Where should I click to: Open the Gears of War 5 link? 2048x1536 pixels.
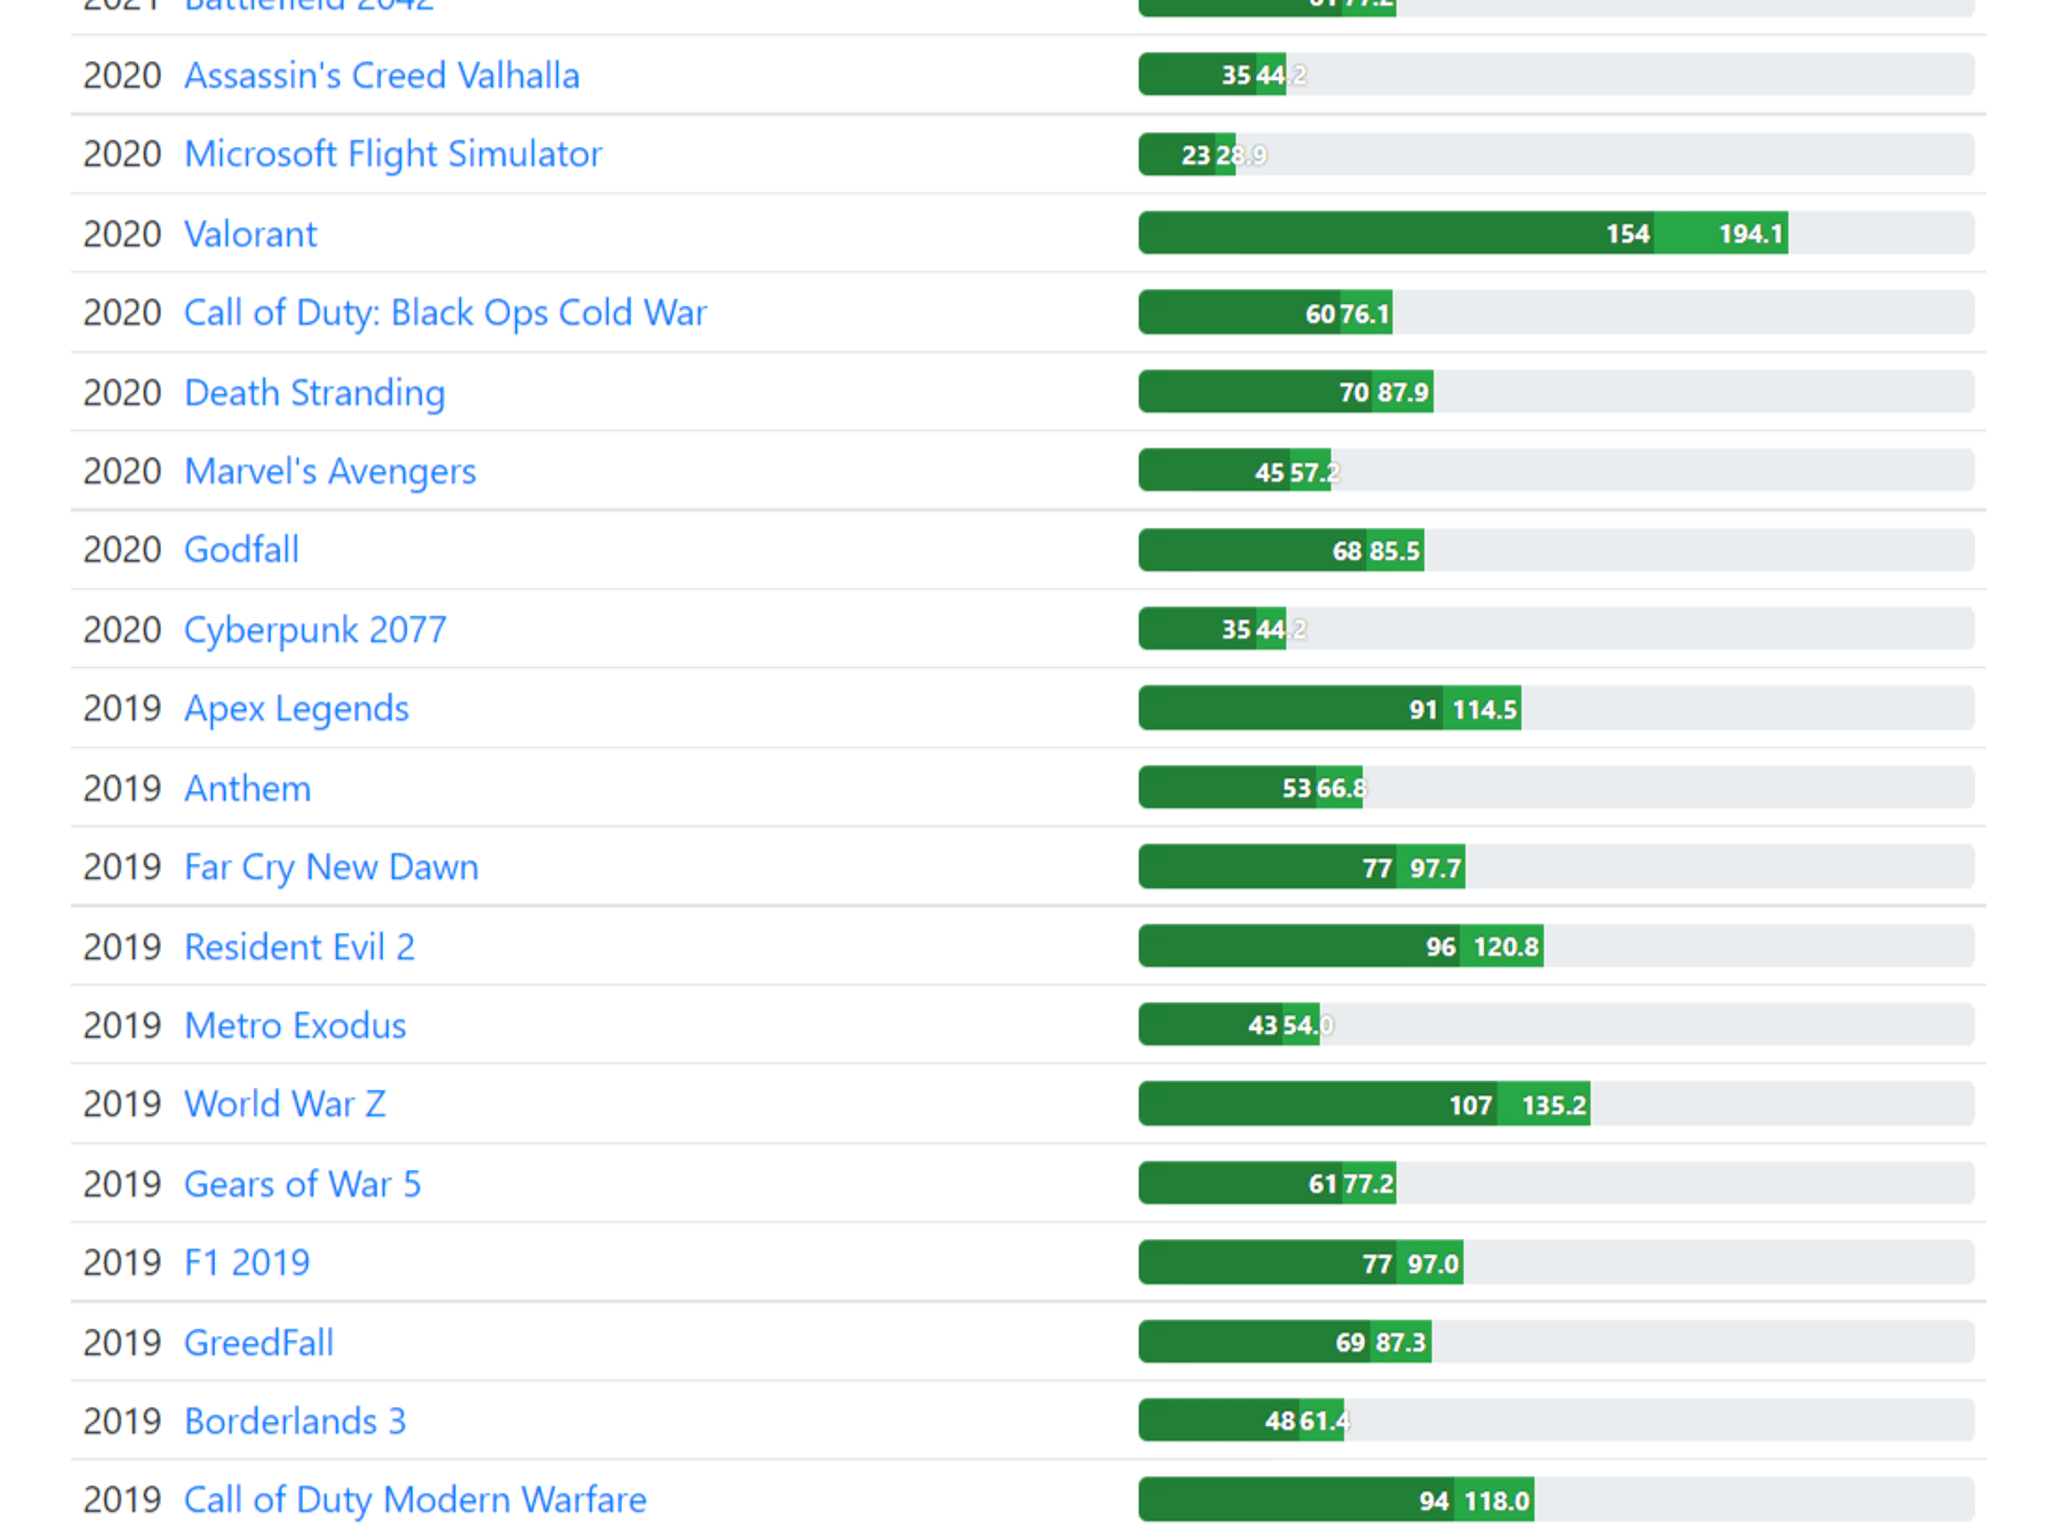pyautogui.click(x=302, y=1184)
